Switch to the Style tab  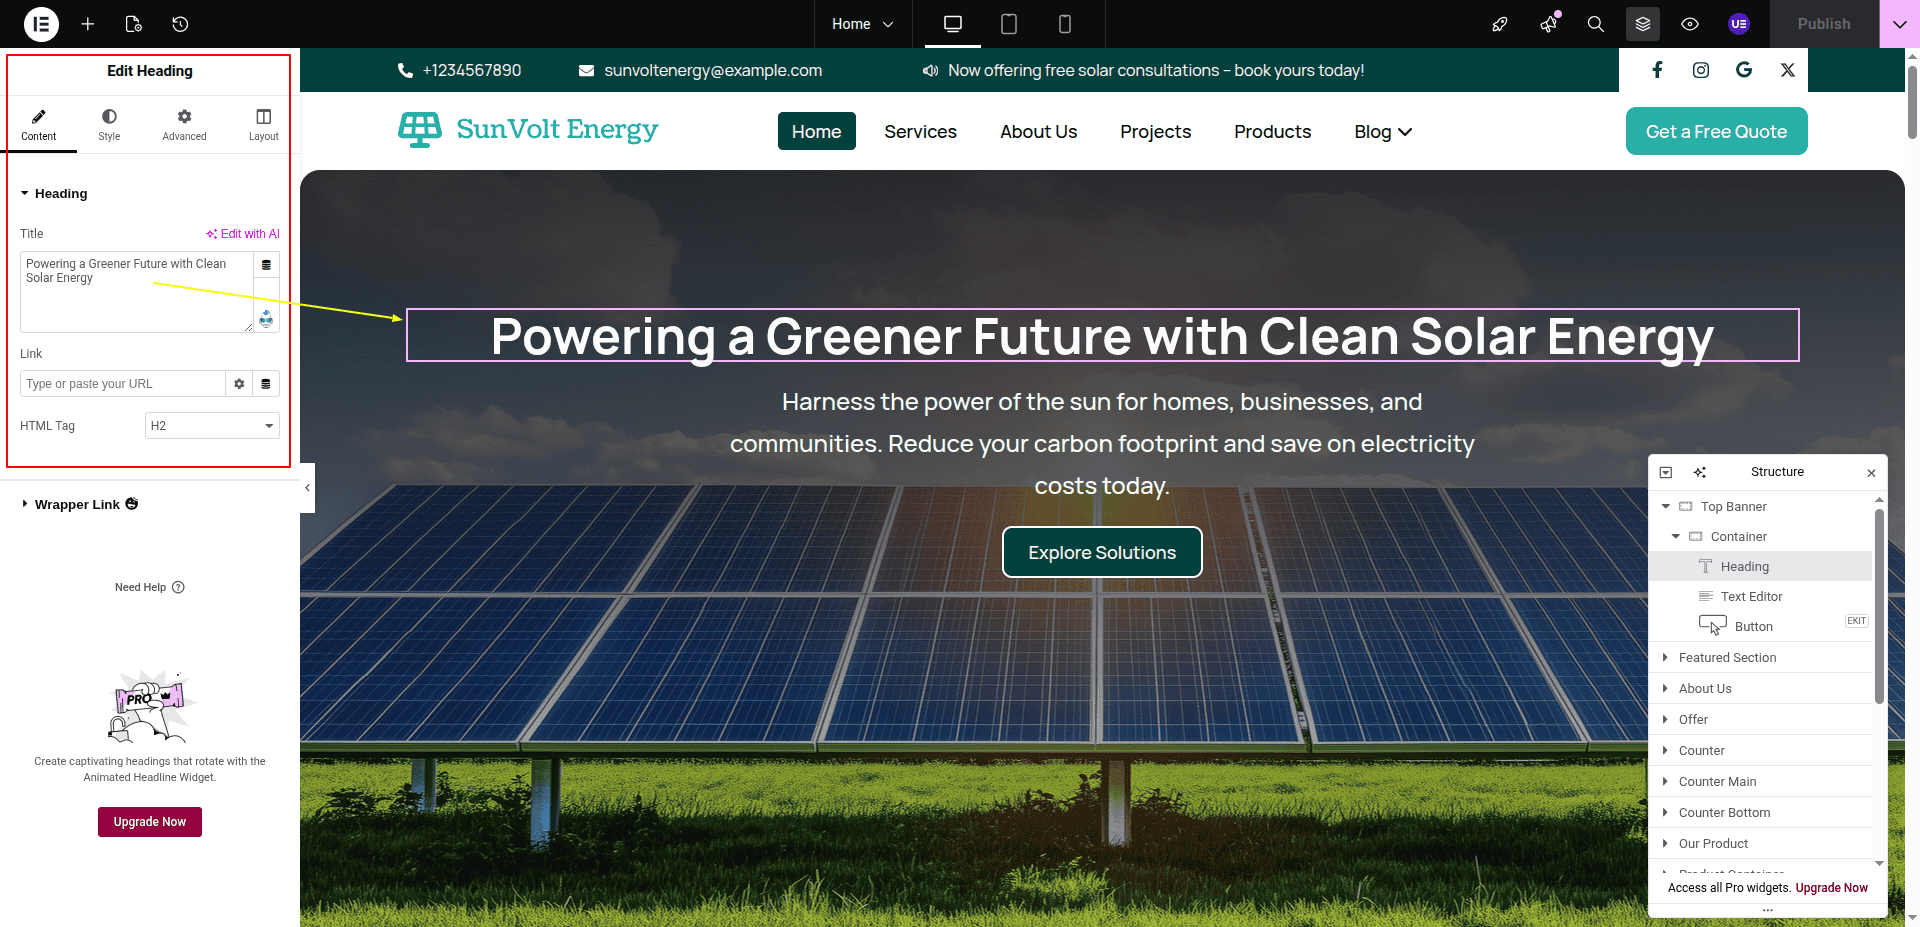click(x=109, y=124)
